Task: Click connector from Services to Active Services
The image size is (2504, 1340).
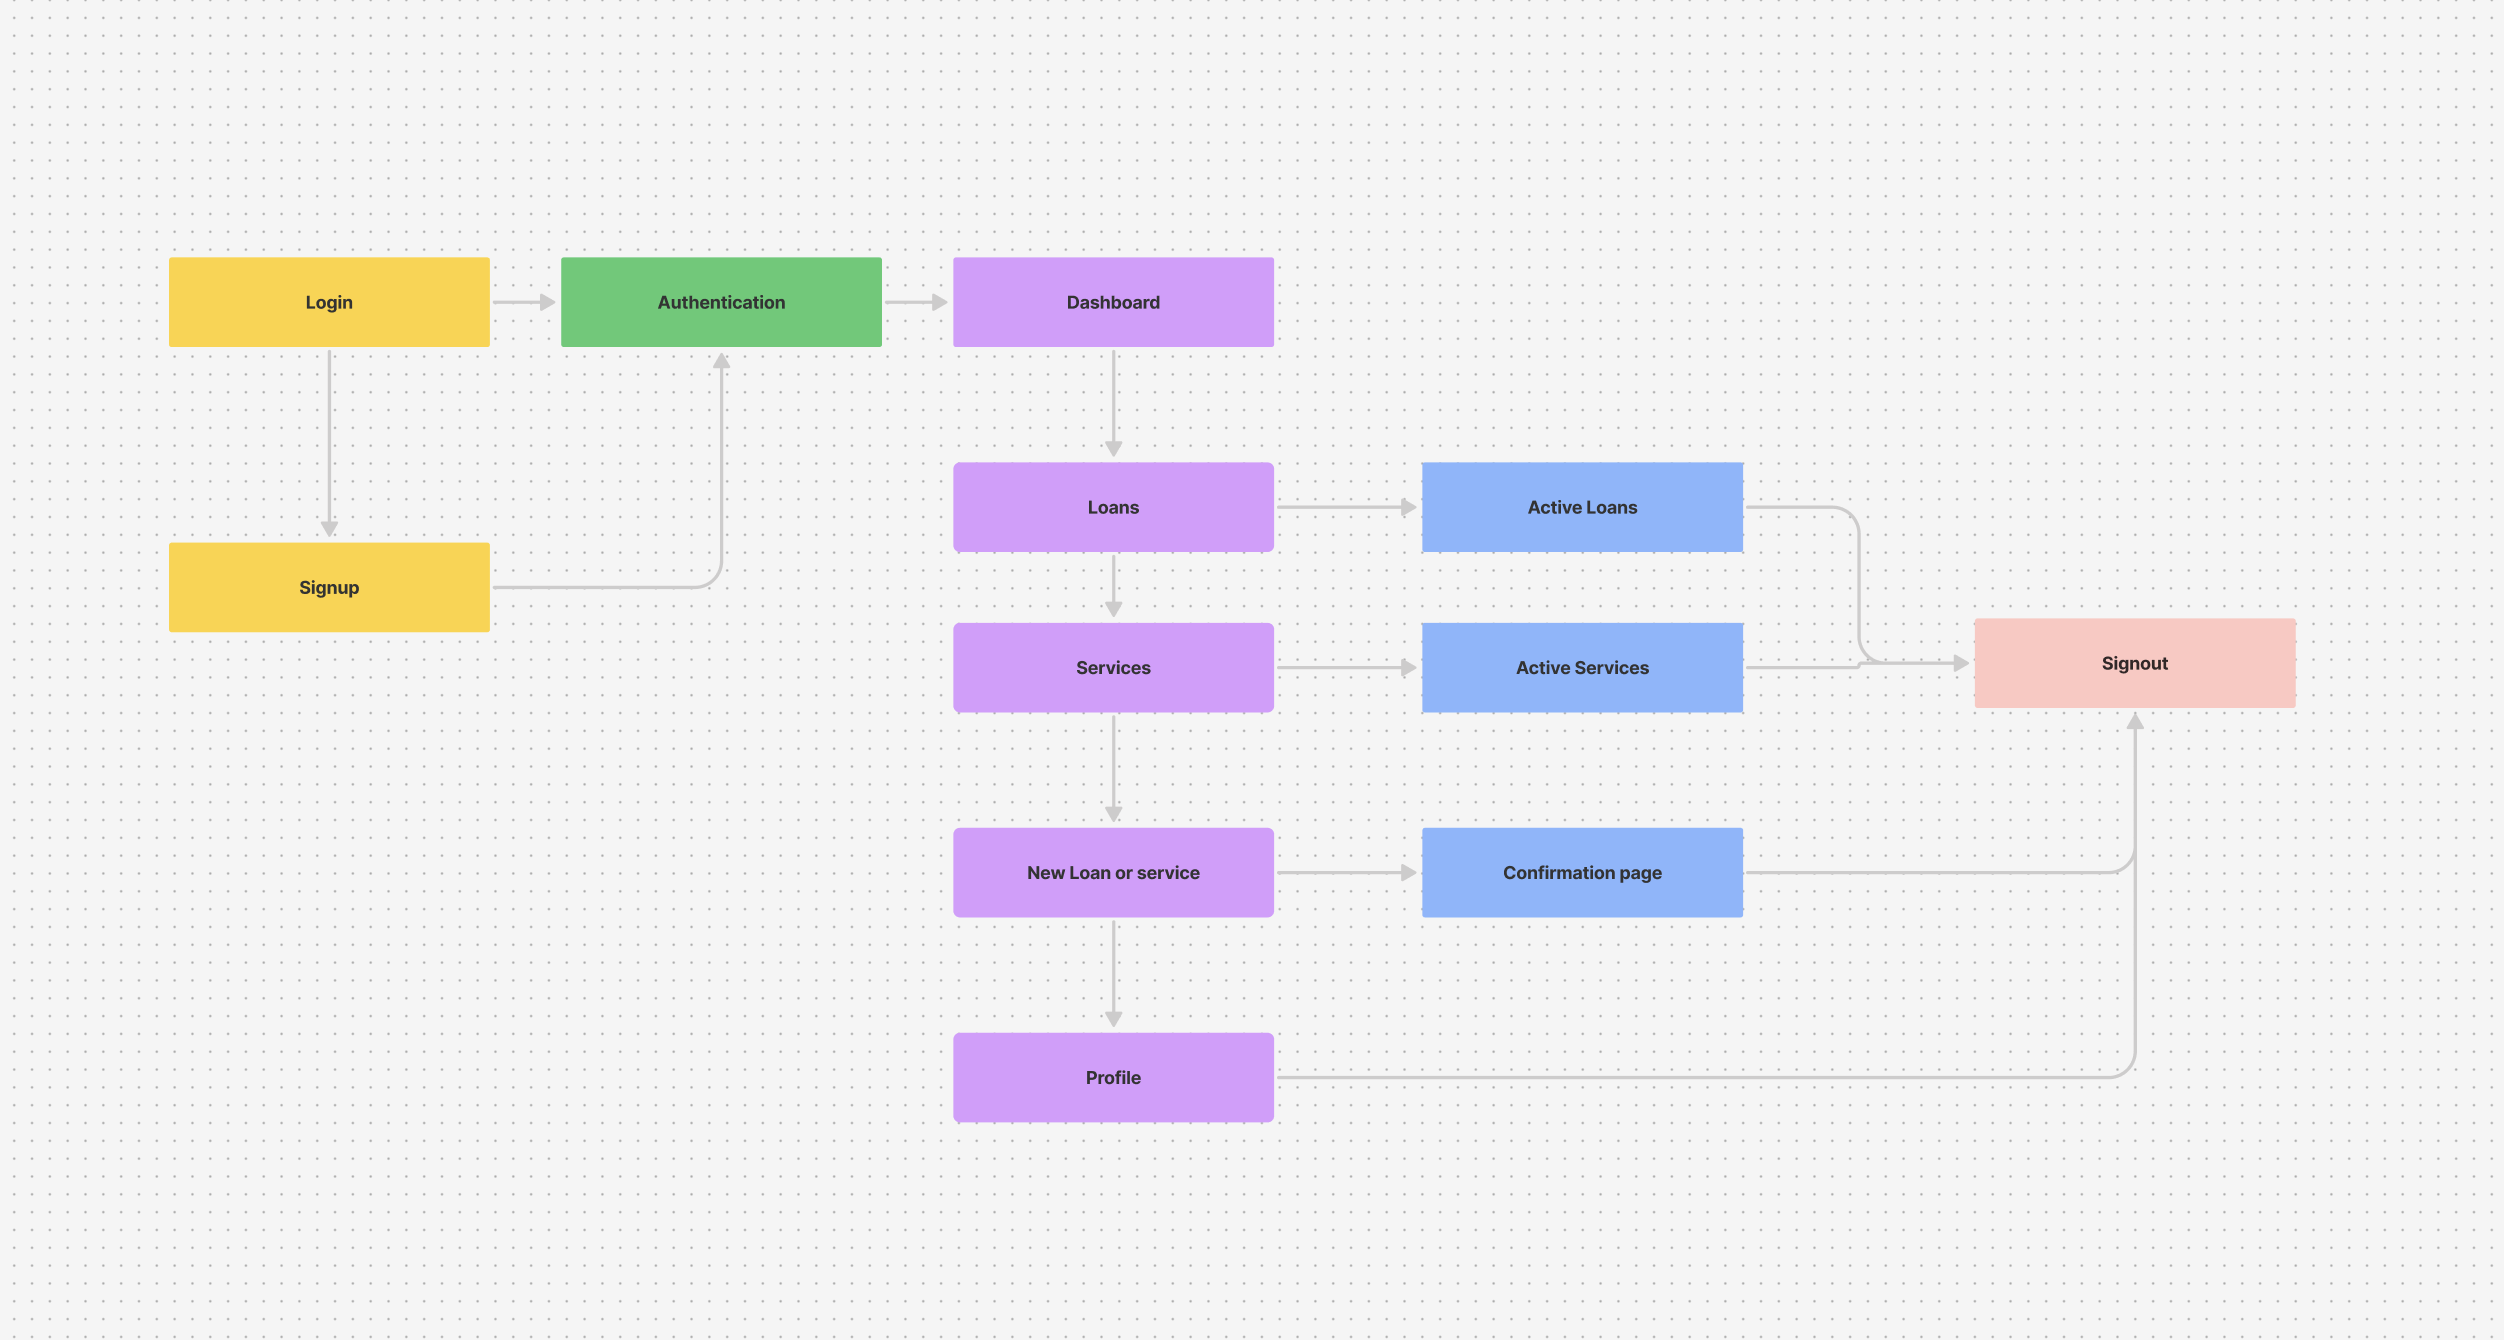Action: point(1343,667)
